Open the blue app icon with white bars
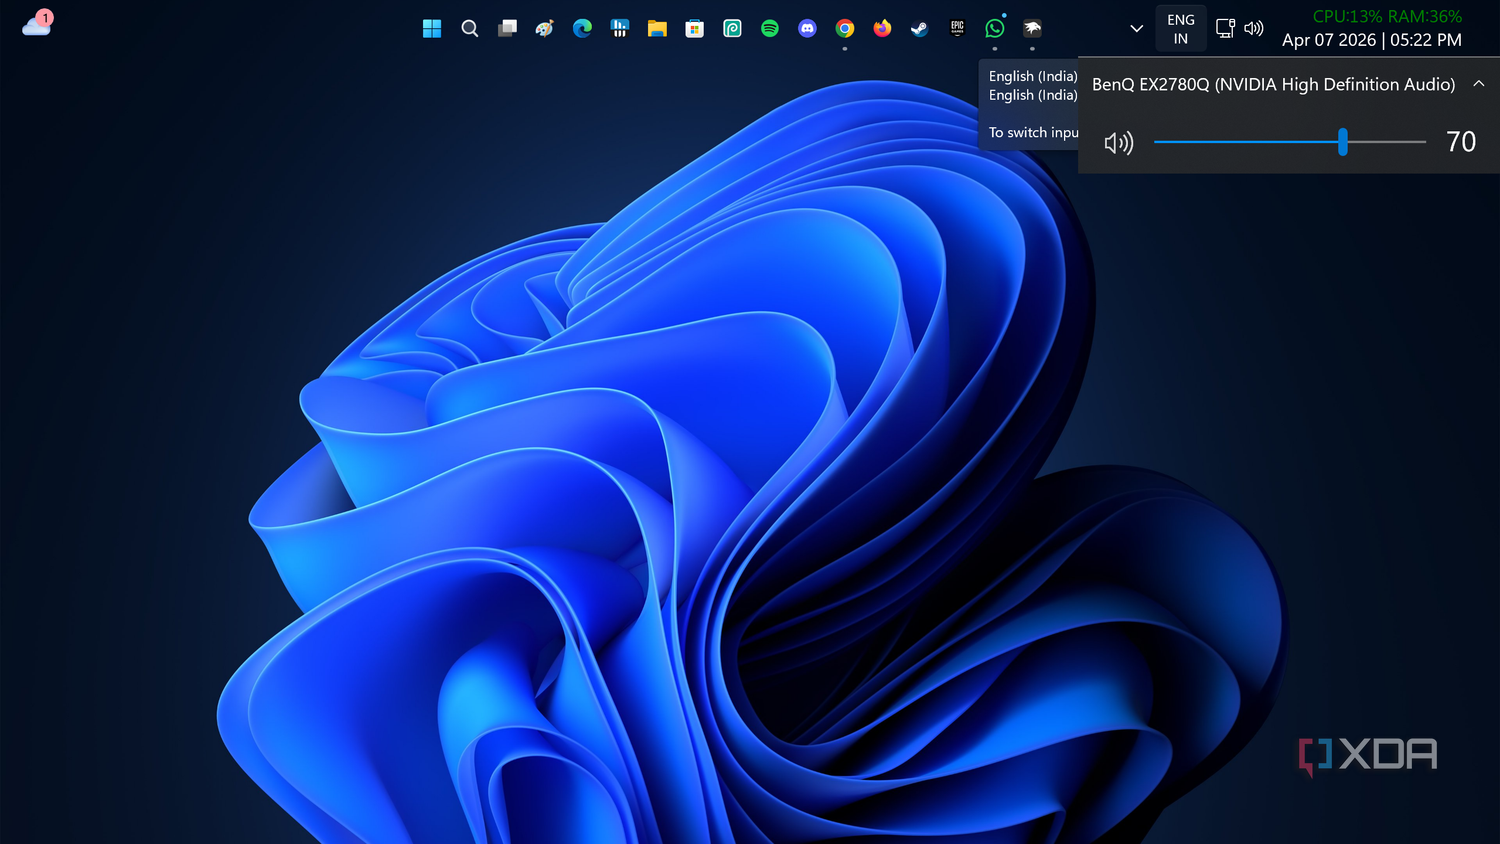The width and height of the screenshot is (1500, 844). 620,28
